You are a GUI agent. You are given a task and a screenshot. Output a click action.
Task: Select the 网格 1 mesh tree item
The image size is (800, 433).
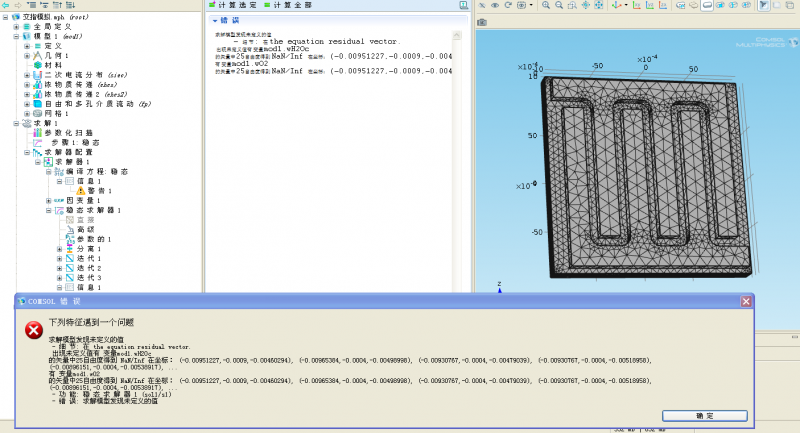[x=54, y=113]
